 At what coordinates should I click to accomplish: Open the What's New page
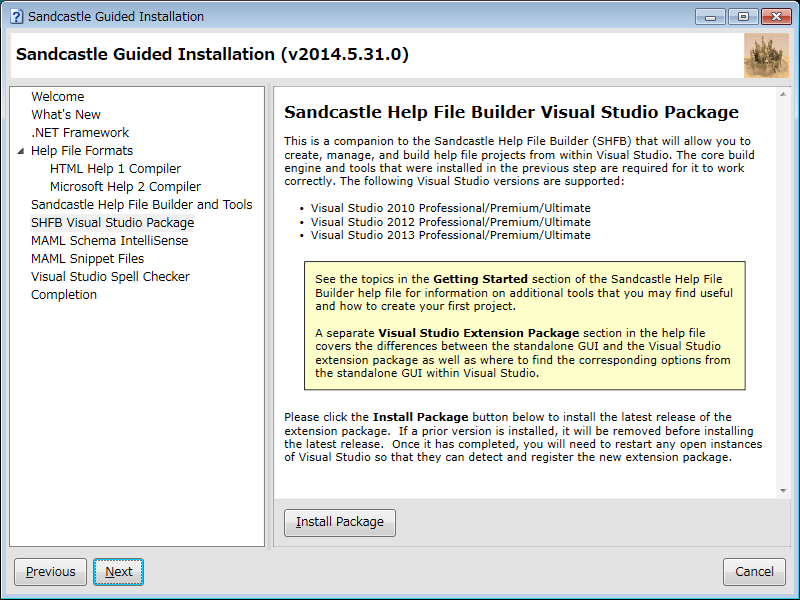66,114
